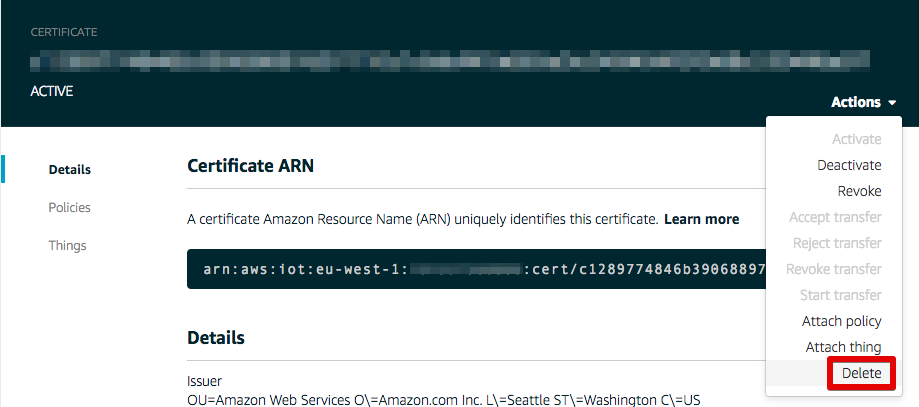Choose Revoke from the menu
This screenshot has height=407, width=919.
(x=859, y=191)
